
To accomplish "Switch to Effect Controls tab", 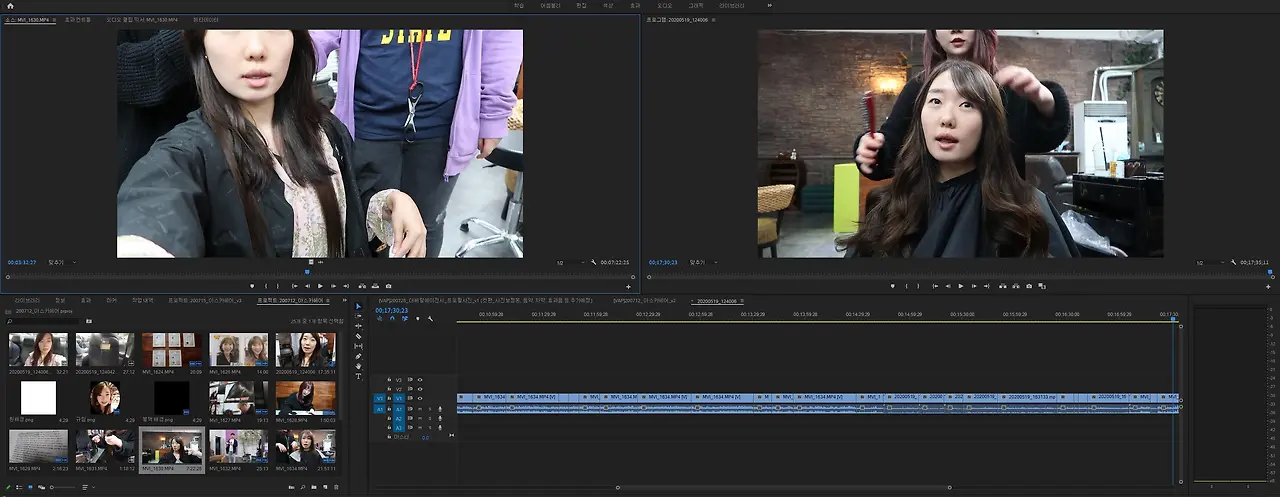I will pyautogui.click(x=77, y=19).
